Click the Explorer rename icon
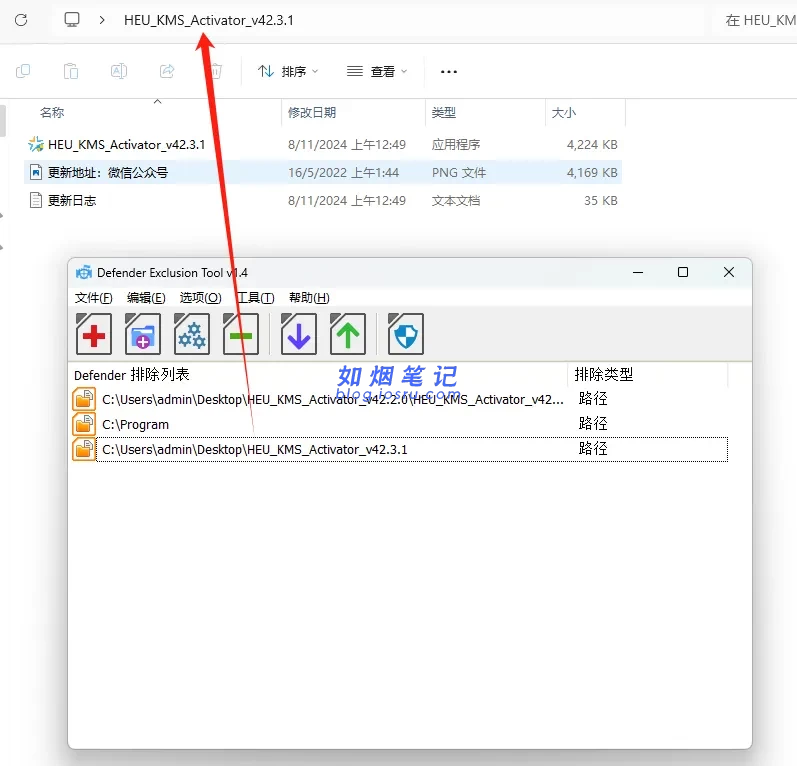The height and width of the screenshot is (766, 797). [119, 71]
